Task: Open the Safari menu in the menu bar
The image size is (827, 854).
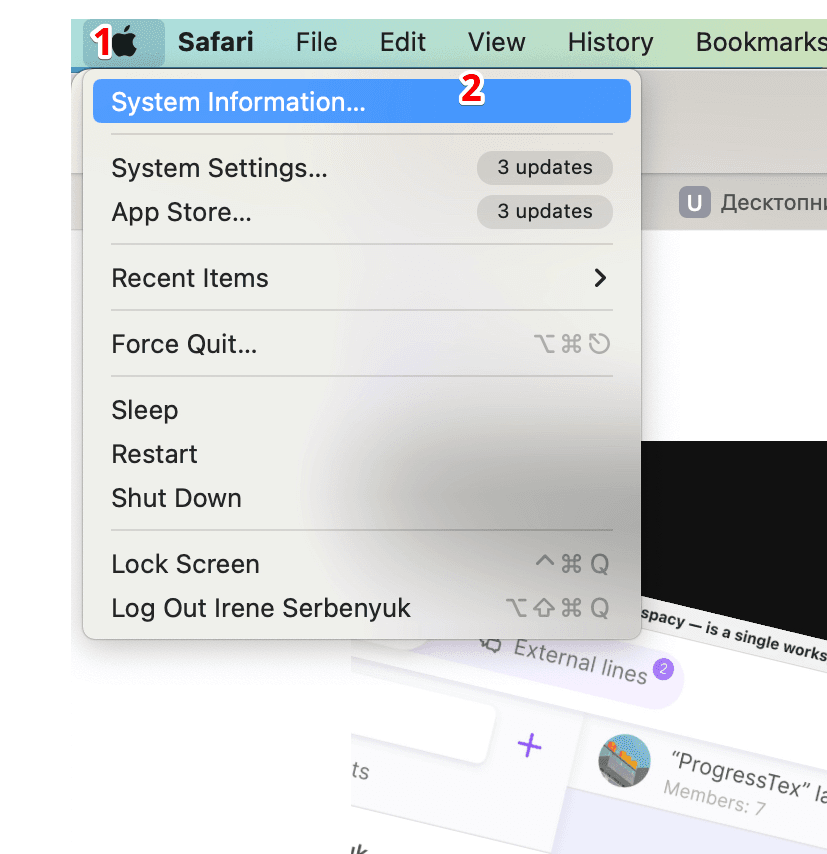Action: coord(215,43)
